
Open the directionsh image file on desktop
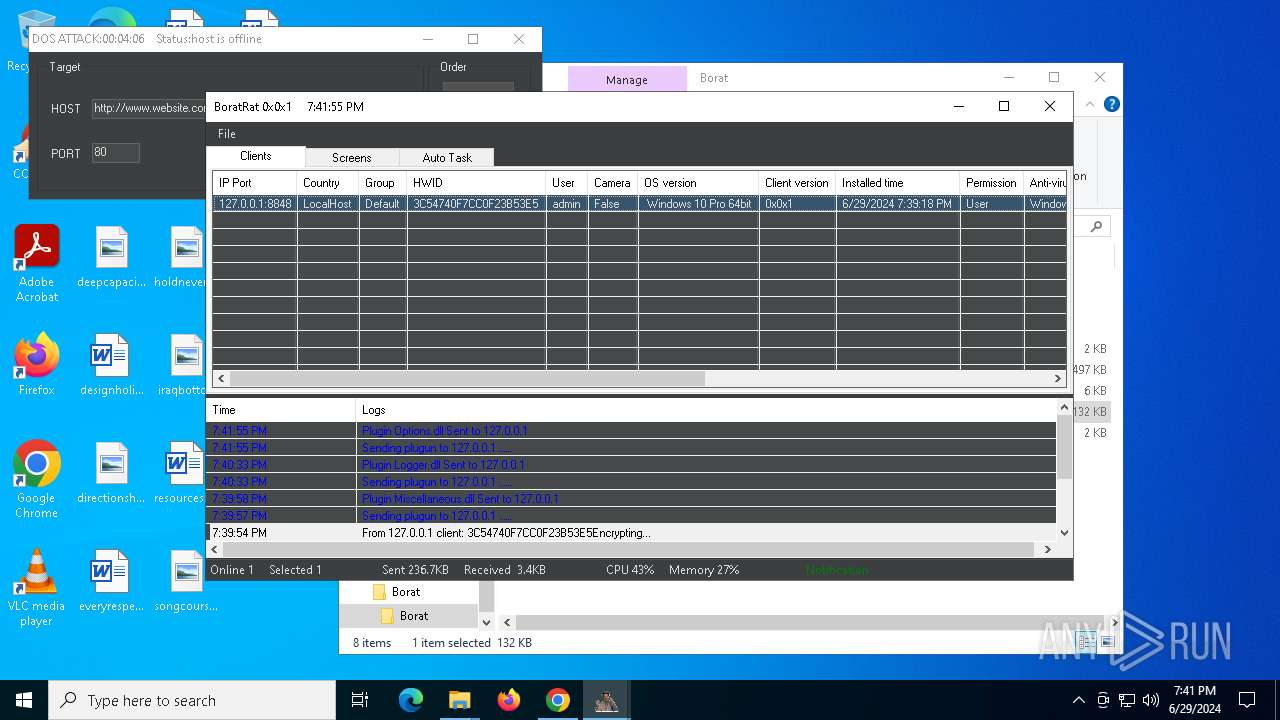pyautogui.click(x=112, y=473)
